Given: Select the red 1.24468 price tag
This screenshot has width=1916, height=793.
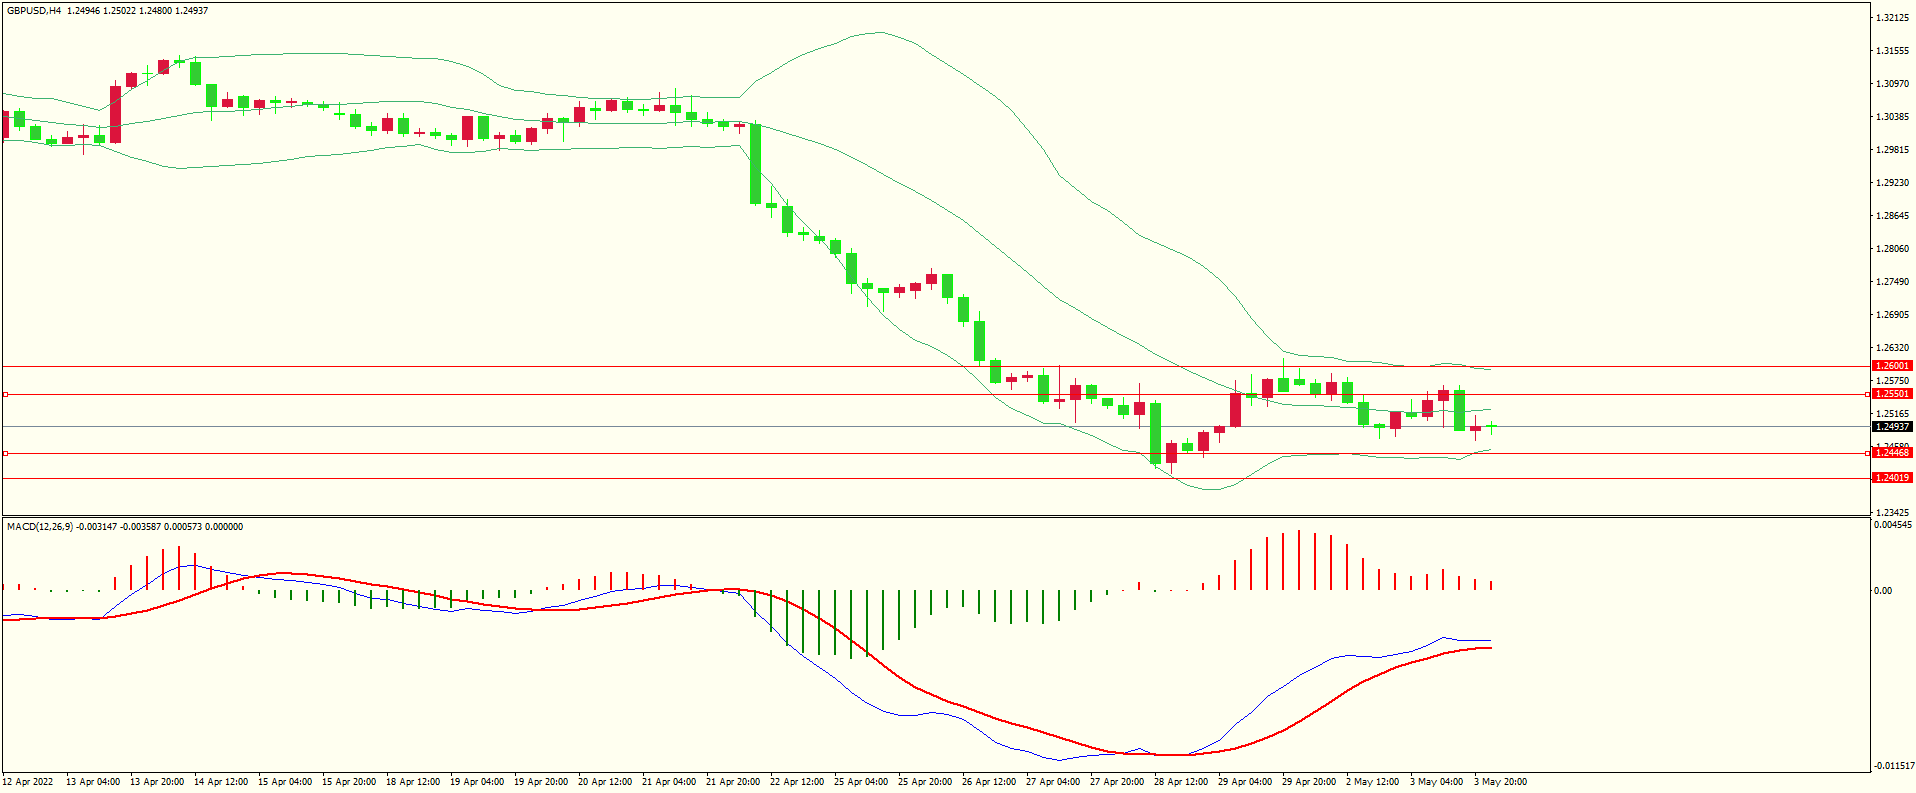Looking at the screenshot, I should [x=1892, y=453].
